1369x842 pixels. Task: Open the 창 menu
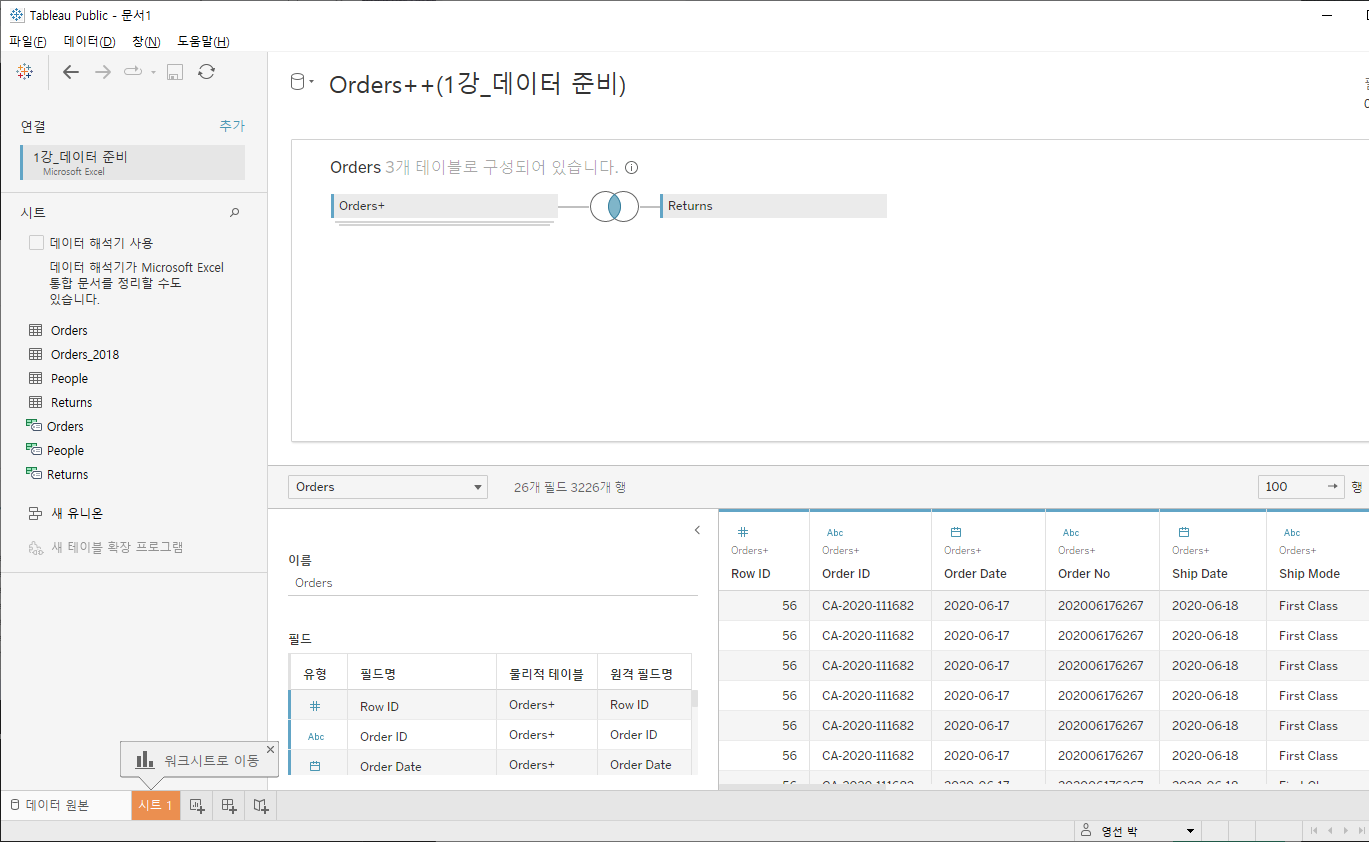click(x=146, y=41)
